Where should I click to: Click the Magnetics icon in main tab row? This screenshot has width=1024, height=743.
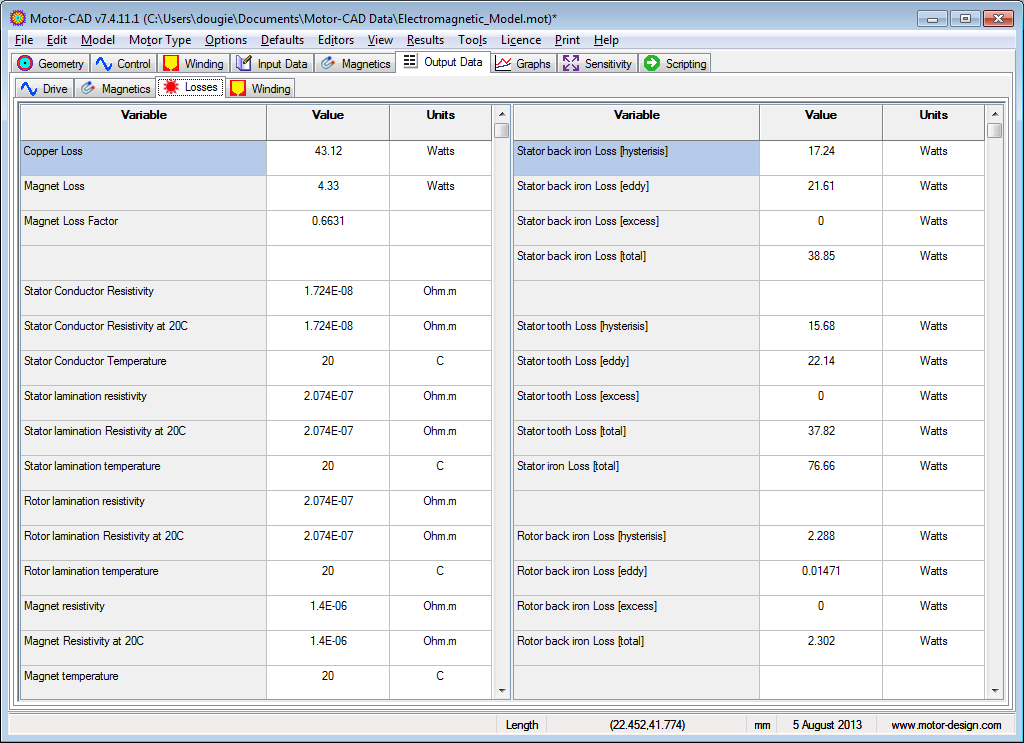point(328,64)
